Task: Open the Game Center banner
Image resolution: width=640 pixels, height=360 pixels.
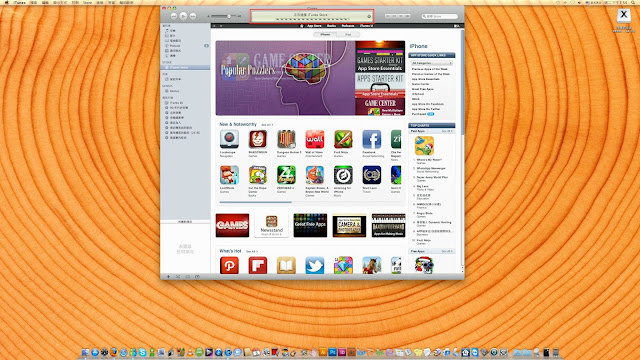Action: [x=380, y=107]
